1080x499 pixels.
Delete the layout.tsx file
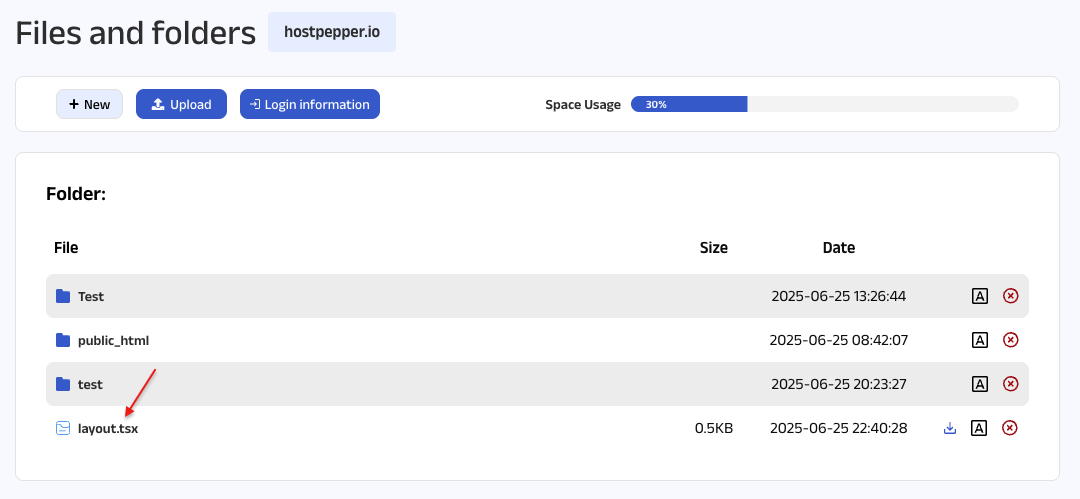tap(1010, 428)
